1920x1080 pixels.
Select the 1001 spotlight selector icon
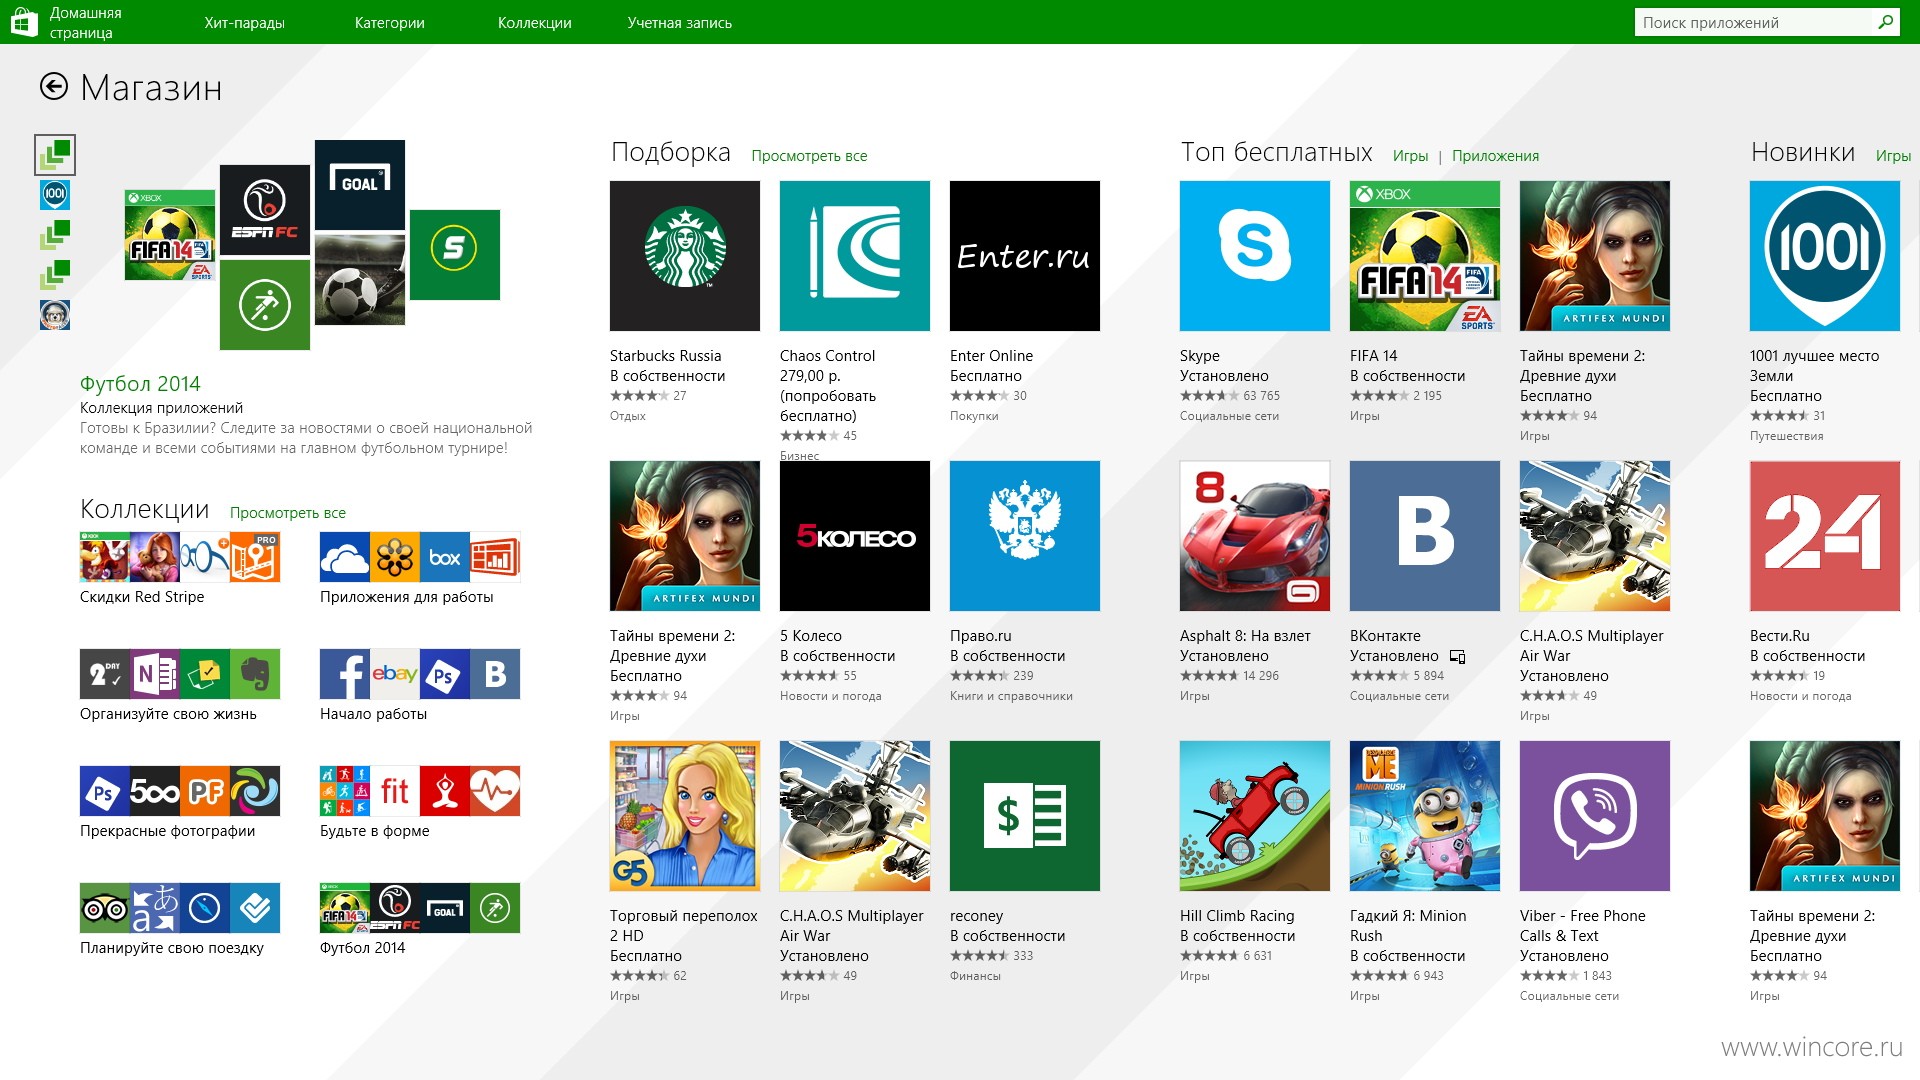coord(55,194)
